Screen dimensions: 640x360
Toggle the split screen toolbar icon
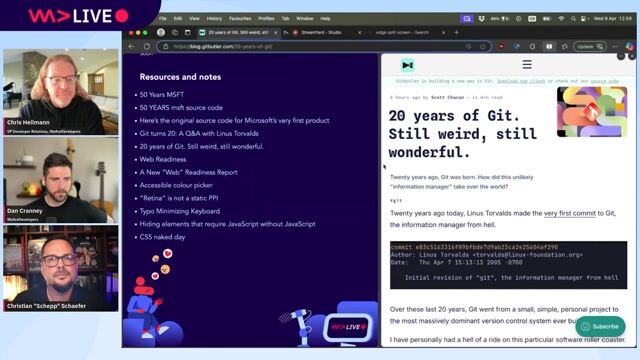[x=549, y=47]
